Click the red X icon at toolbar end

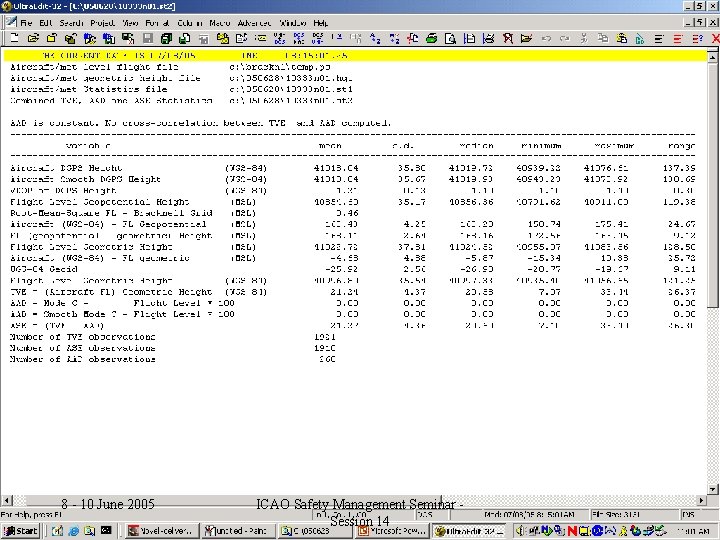pyautogui.click(x=714, y=39)
